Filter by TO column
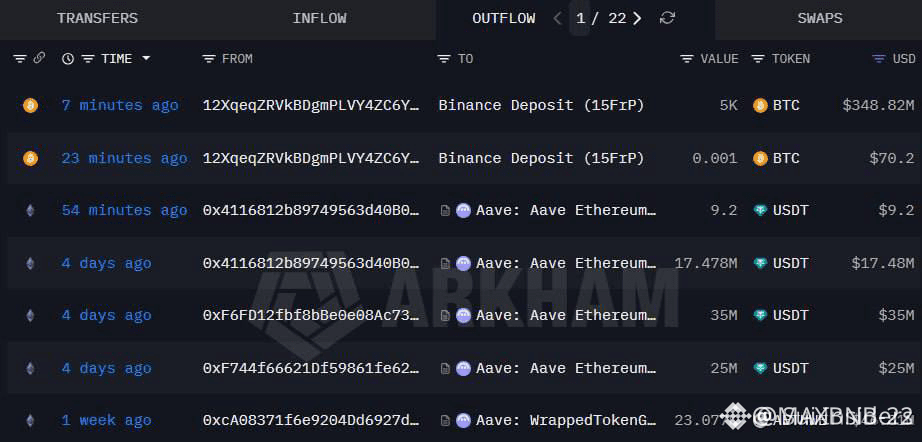The image size is (922, 442). click(x=445, y=59)
